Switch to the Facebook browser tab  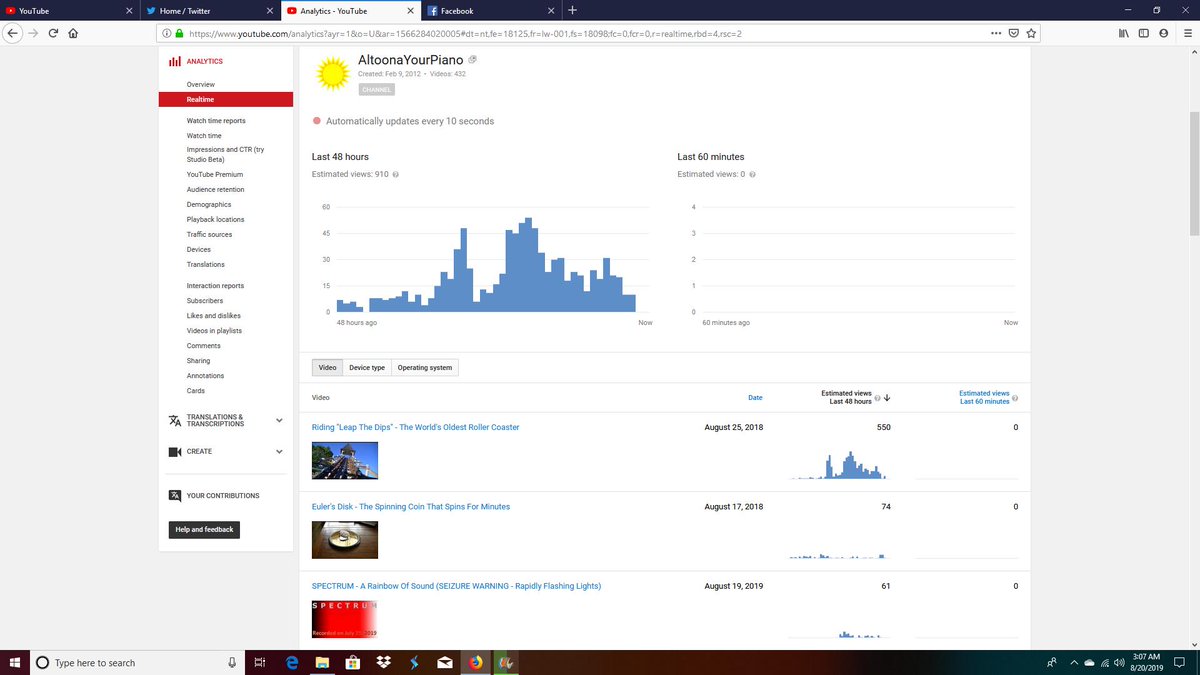click(x=490, y=10)
